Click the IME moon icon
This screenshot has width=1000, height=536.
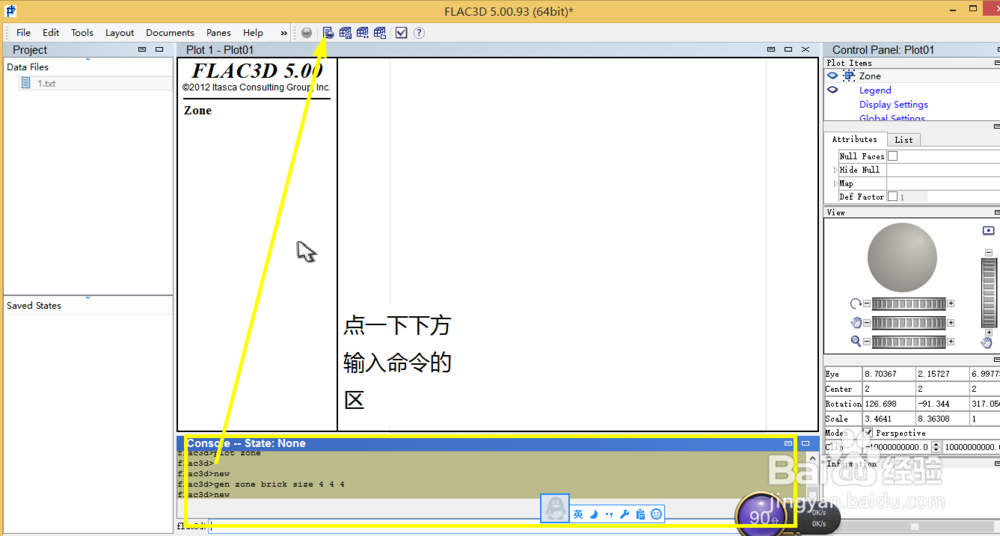point(594,514)
